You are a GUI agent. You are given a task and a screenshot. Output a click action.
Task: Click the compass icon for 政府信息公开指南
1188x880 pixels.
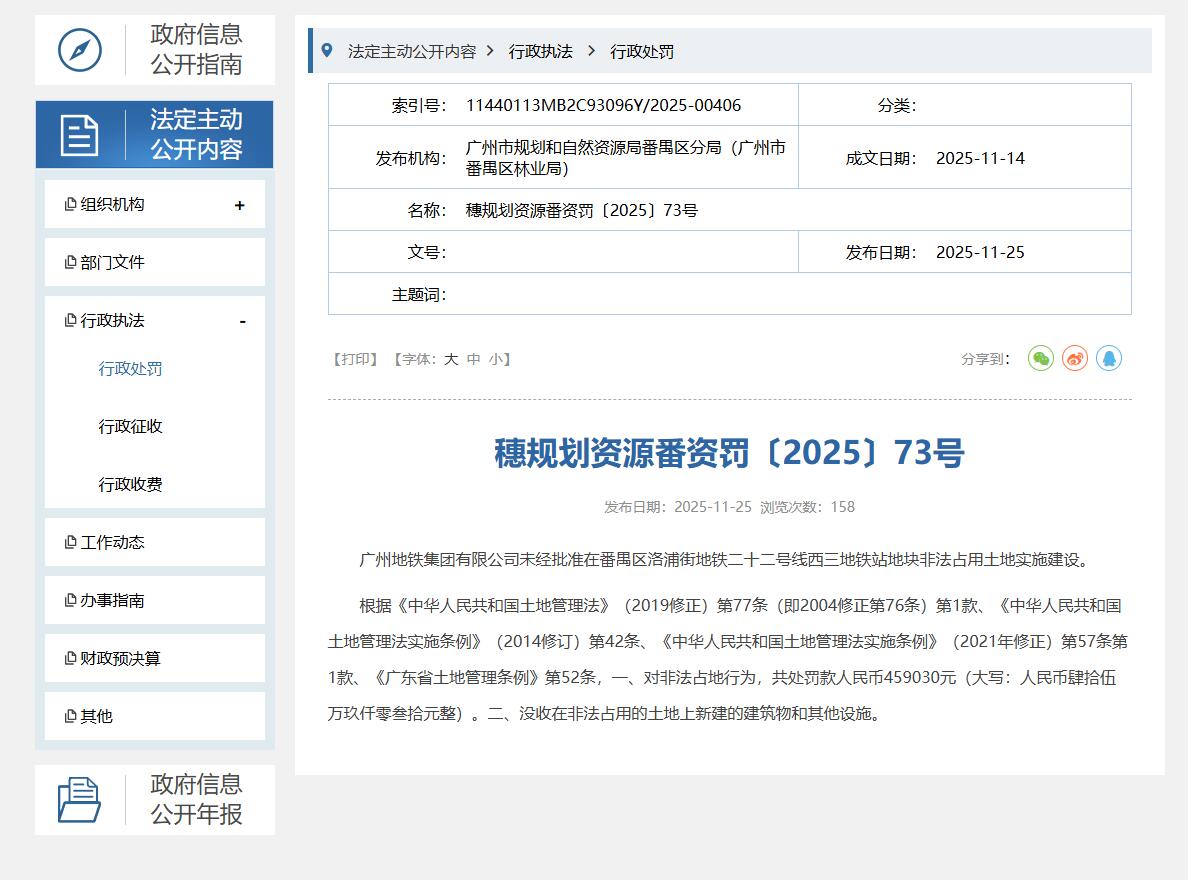[x=80, y=50]
